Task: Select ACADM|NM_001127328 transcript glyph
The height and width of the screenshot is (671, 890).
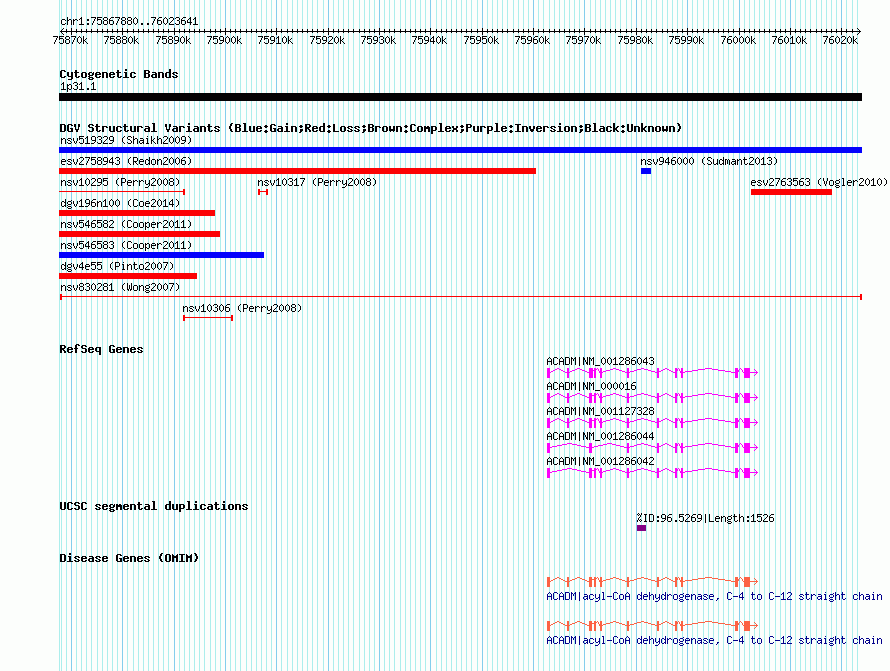Action: pyautogui.click(x=652, y=422)
